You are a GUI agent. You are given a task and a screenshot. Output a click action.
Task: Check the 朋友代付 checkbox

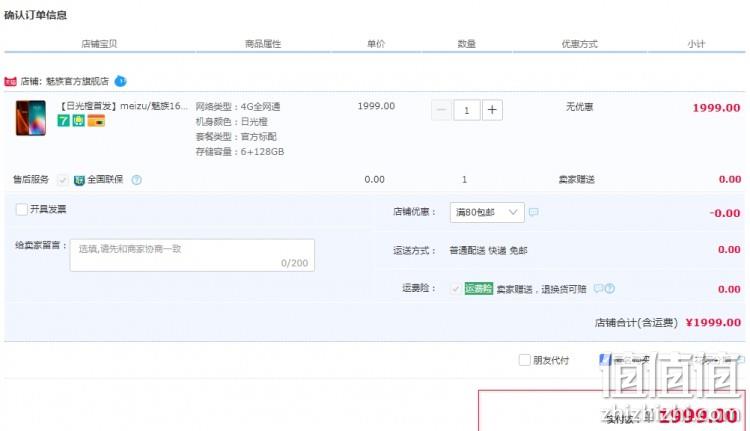point(525,360)
